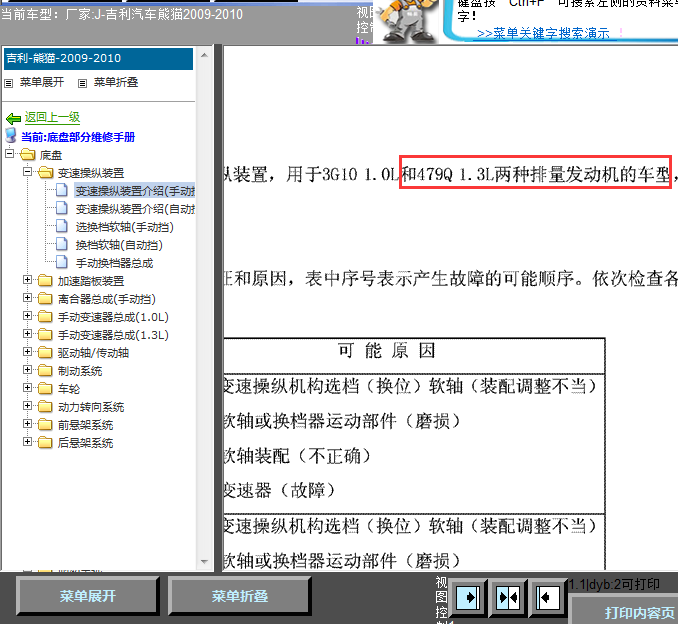Collapse the 变速操纵装置 folder
678x628 pixels.
tap(28, 172)
